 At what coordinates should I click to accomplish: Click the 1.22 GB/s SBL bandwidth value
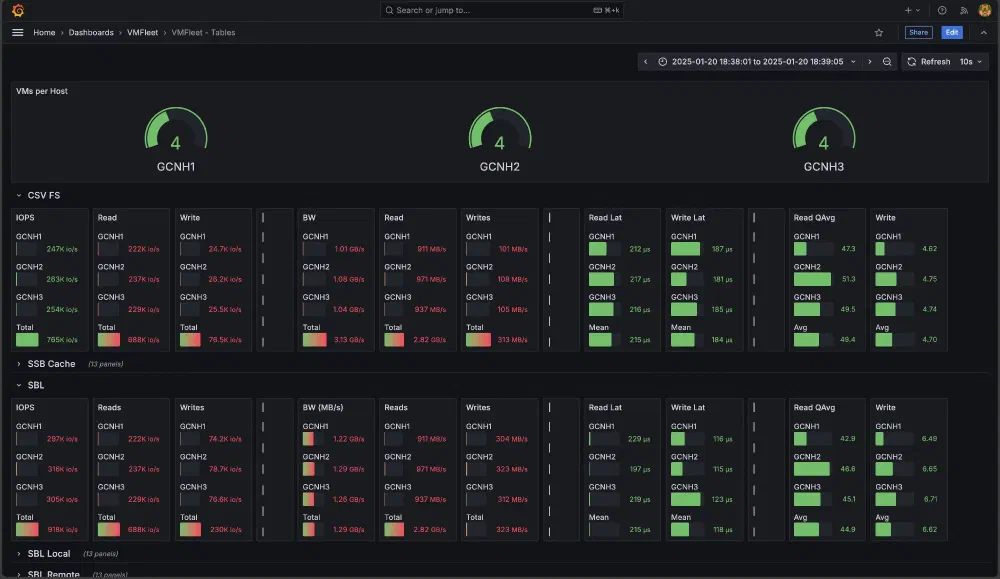coord(349,439)
